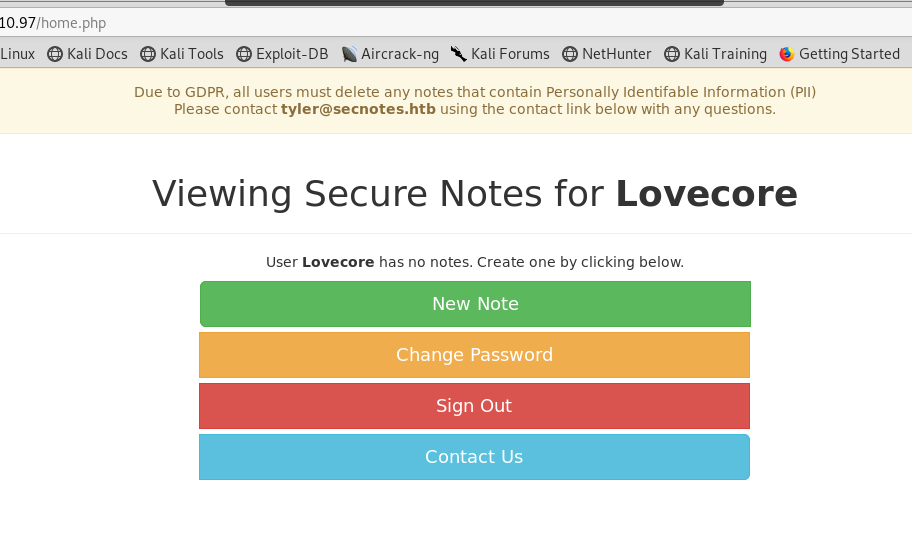Open the Kali Forums bookmark icon

tap(459, 54)
